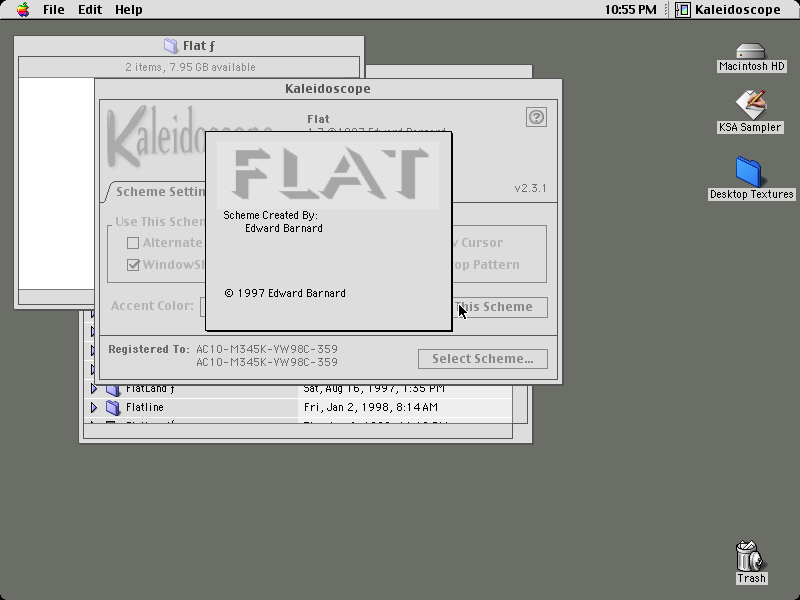This screenshot has width=800, height=600.
Task: Open the File menu
Action: [54, 10]
